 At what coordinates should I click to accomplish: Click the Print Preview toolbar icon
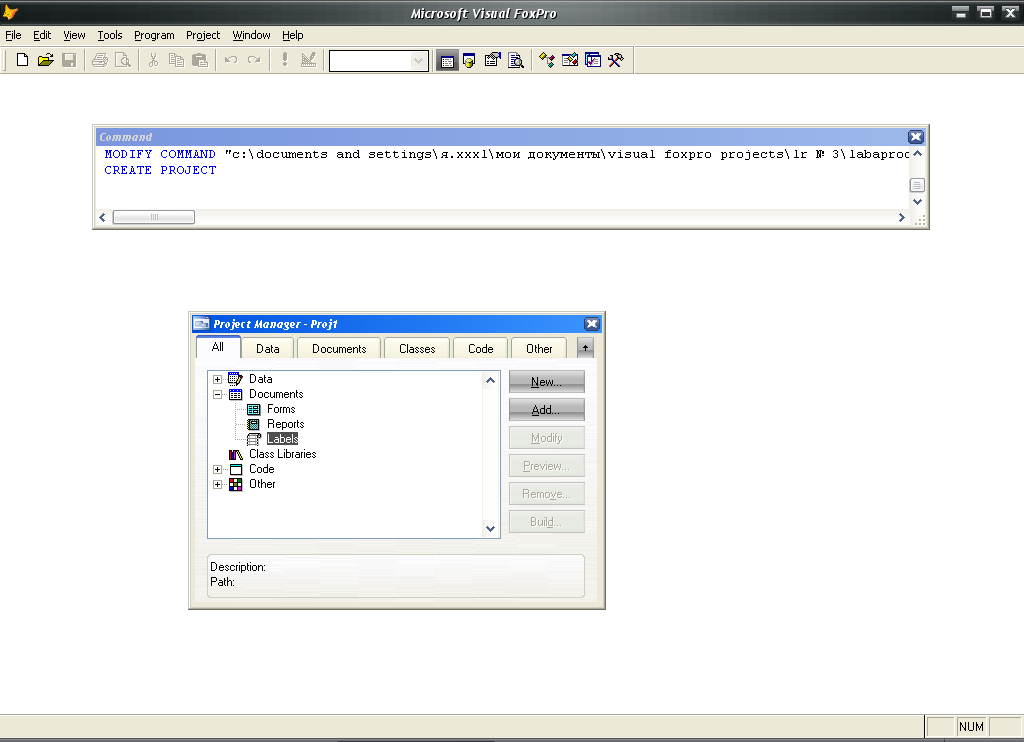(x=123, y=60)
